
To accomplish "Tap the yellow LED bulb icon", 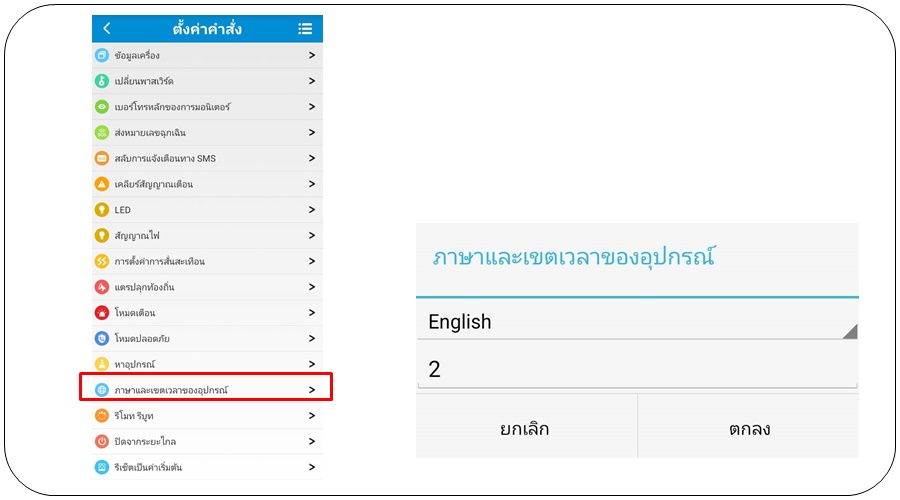I will click(101, 210).
